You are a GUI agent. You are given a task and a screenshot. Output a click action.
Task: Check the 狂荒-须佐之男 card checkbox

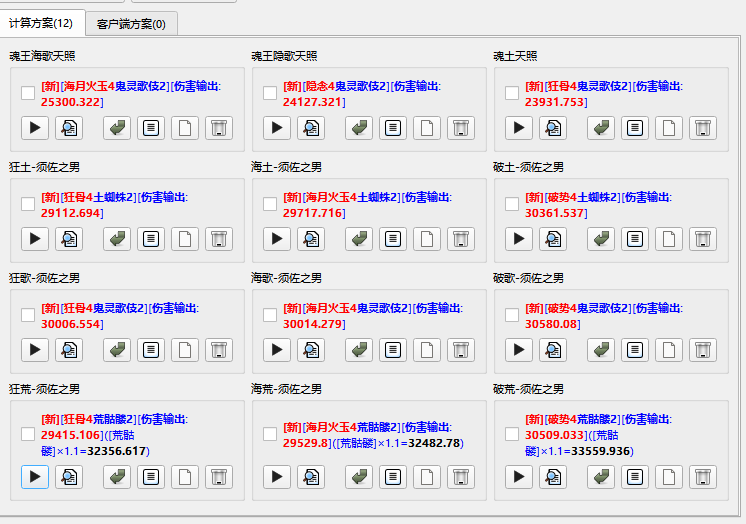28,434
